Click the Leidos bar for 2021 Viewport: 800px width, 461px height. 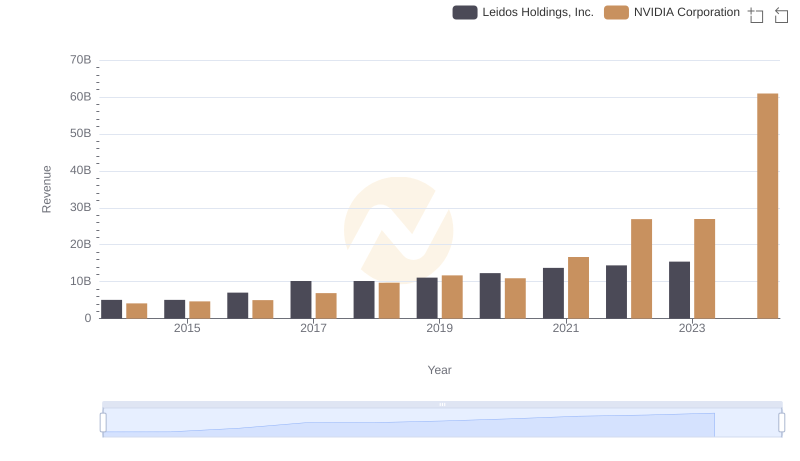[553, 293]
